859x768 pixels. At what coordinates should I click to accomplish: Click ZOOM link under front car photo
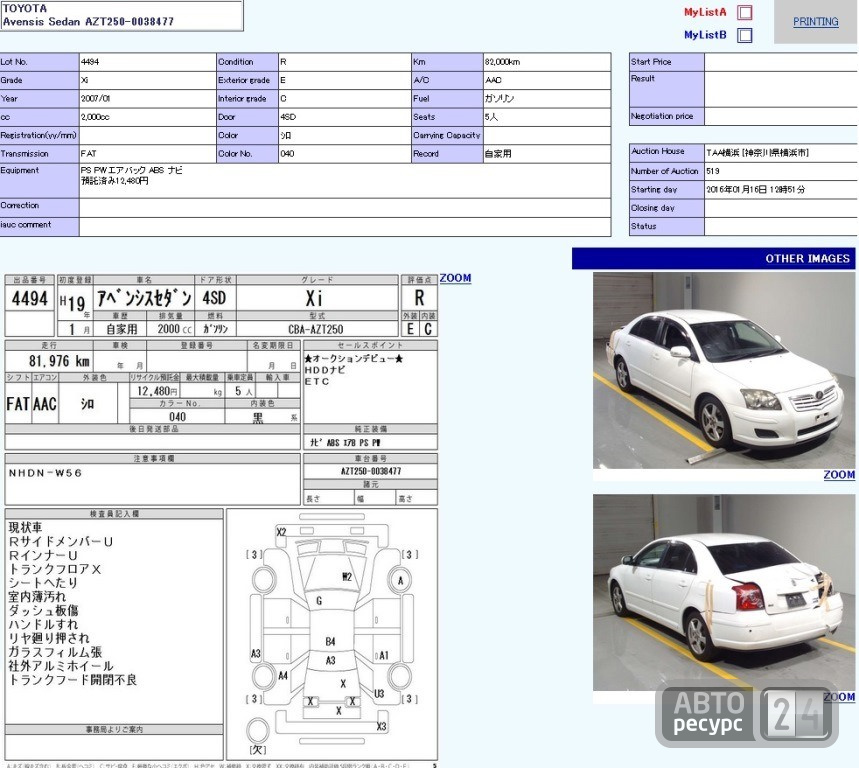(839, 475)
